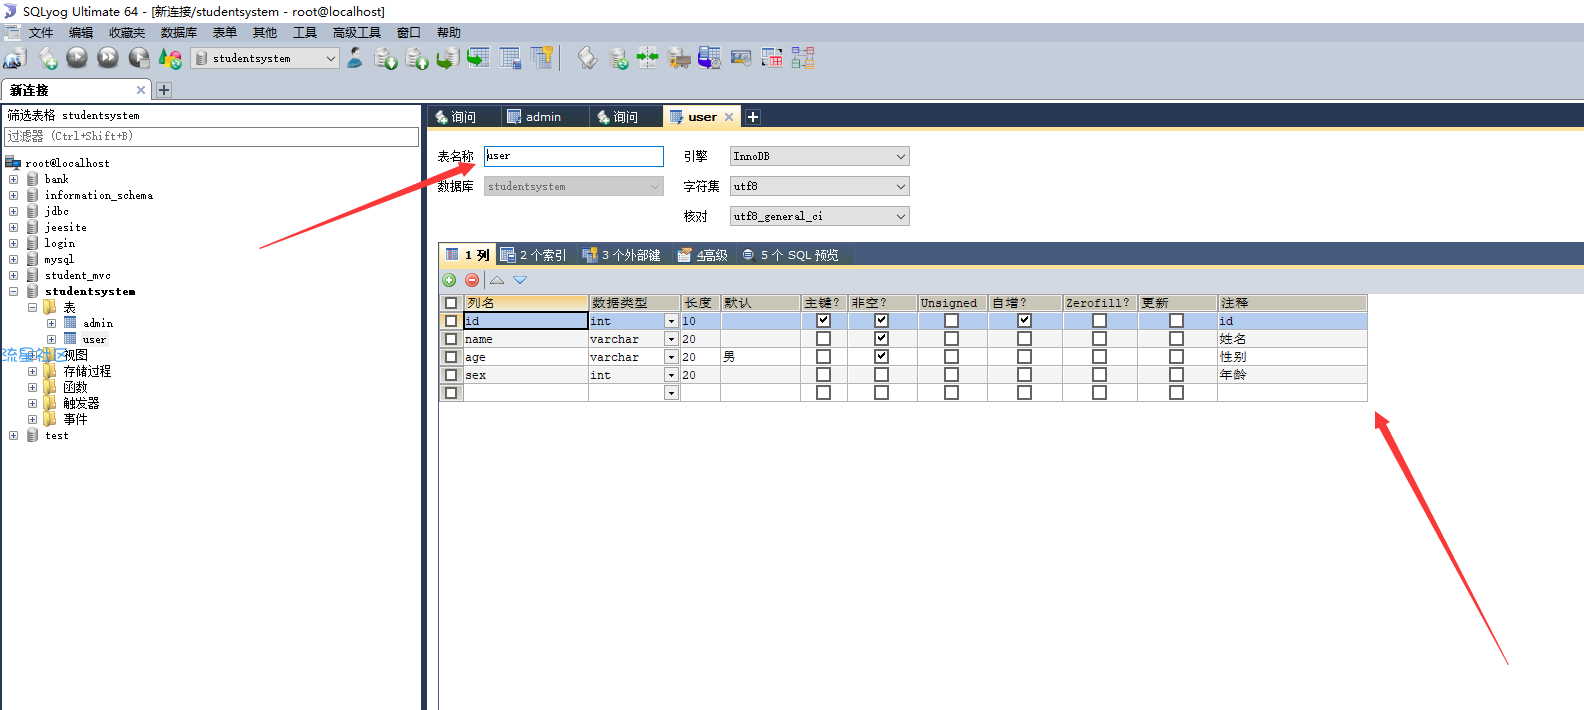
Task: Select the admin table in tree
Action: coord(98,323)
